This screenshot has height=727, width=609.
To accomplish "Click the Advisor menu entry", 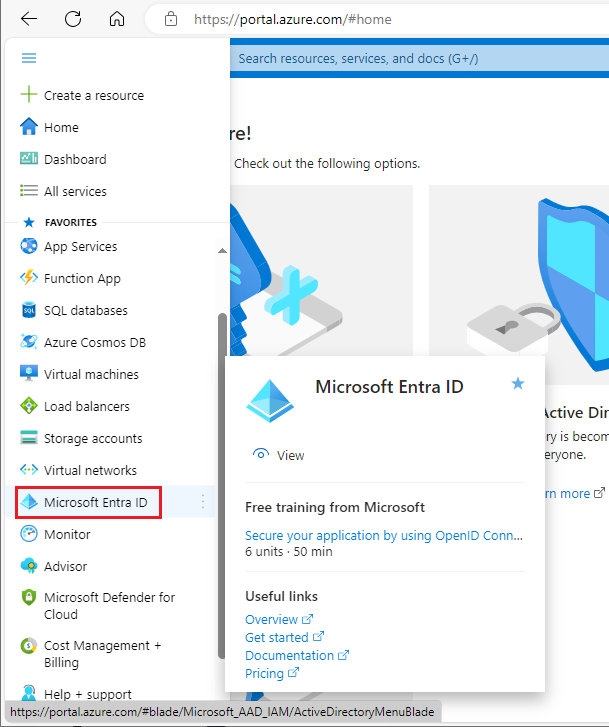I will tap(65, 567).
